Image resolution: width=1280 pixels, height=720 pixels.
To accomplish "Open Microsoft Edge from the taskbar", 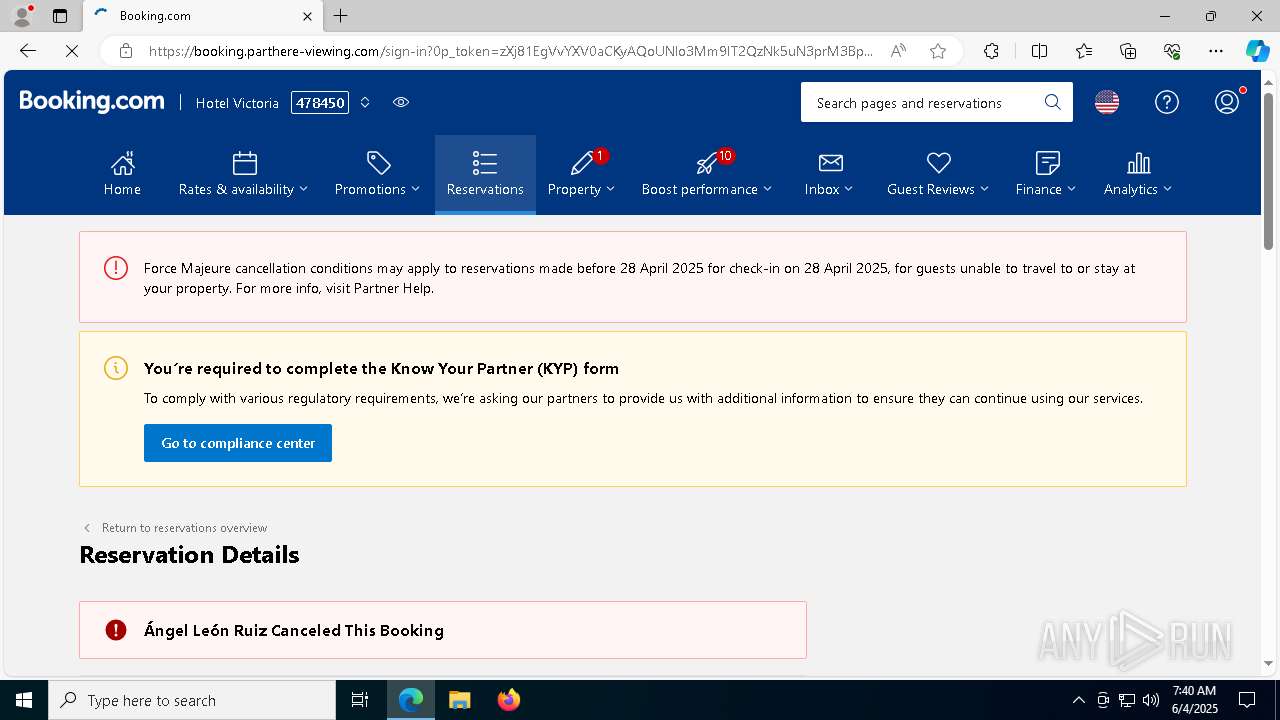I will [411, 700].
